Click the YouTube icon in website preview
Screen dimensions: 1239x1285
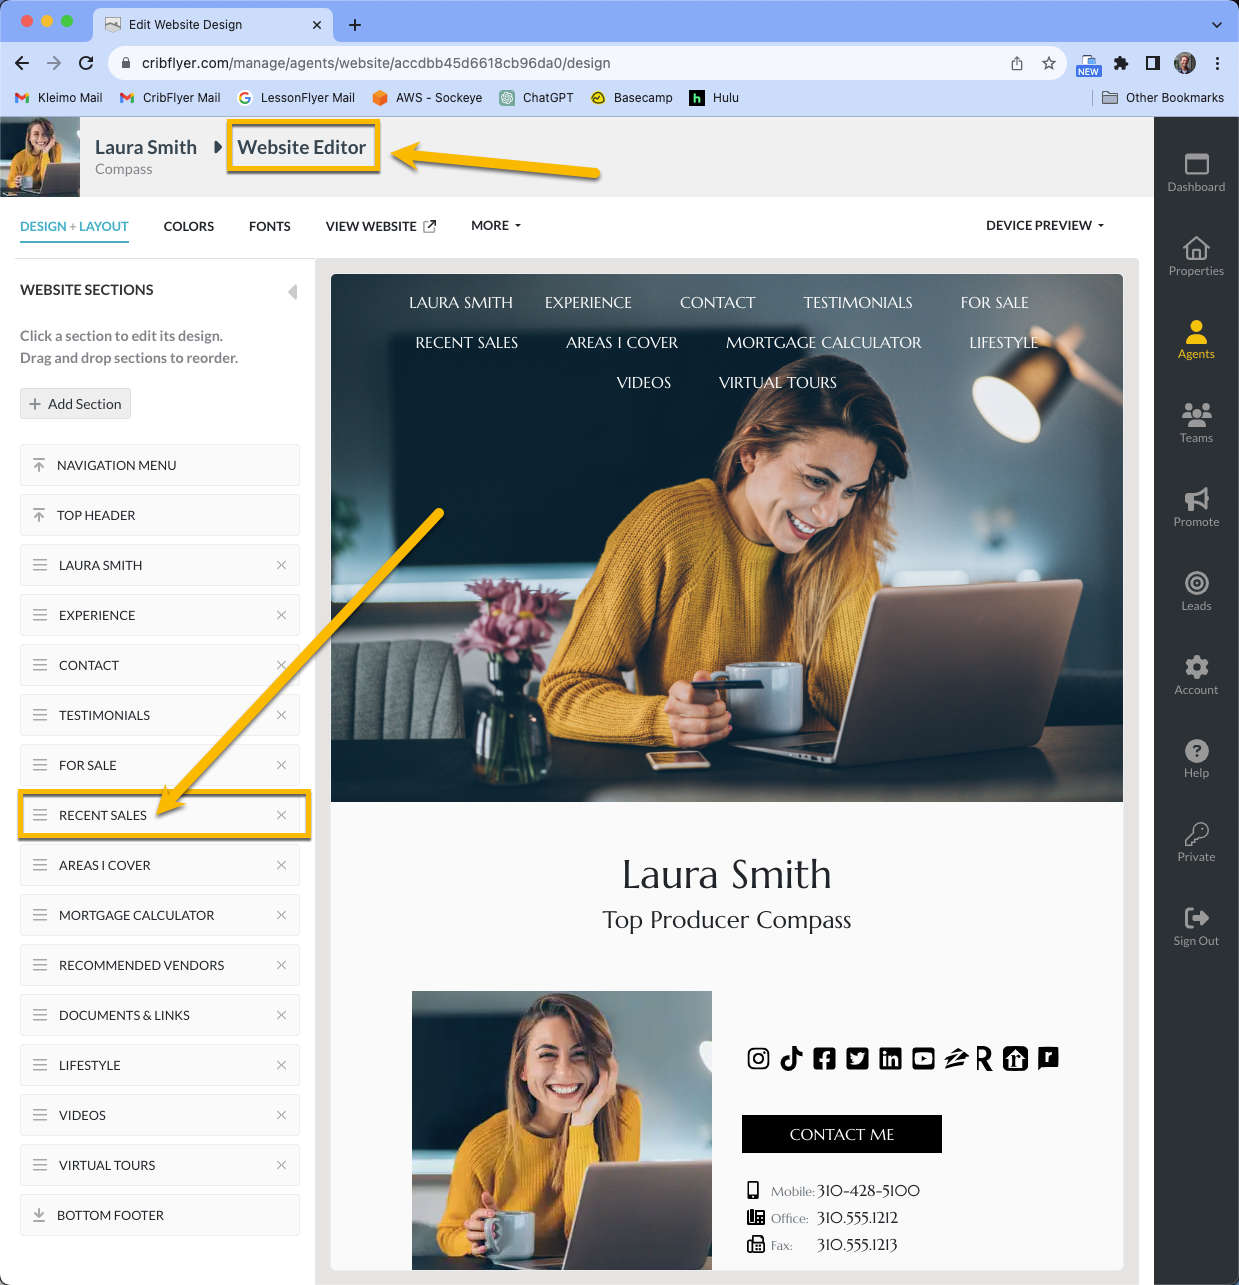pyautogui.click(x=923, y=1058)
